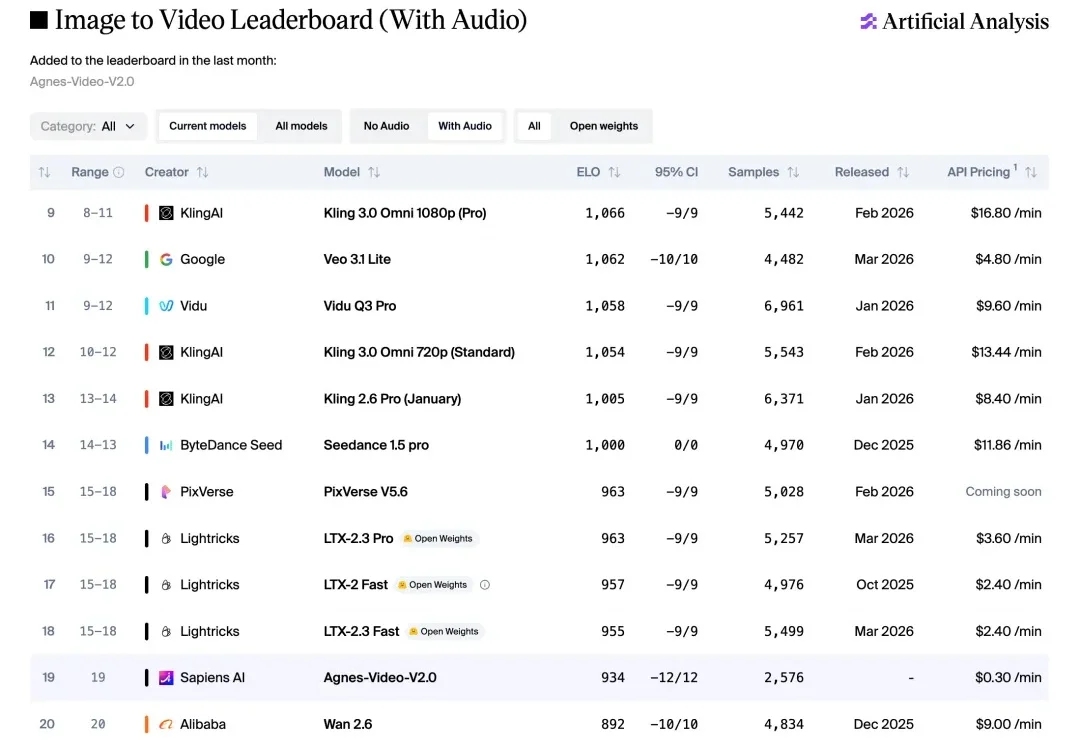The width and height of the screenshot is (1080, 744).
Task: Open the Kling 2.6 Pro (January) model
Action: click(393, 399)
